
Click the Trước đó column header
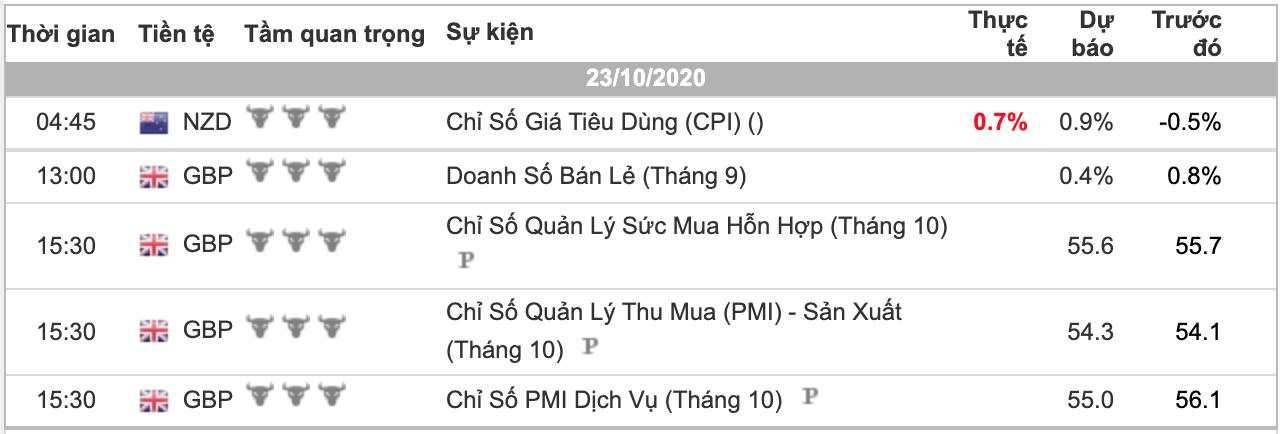tap(1187, 33)
